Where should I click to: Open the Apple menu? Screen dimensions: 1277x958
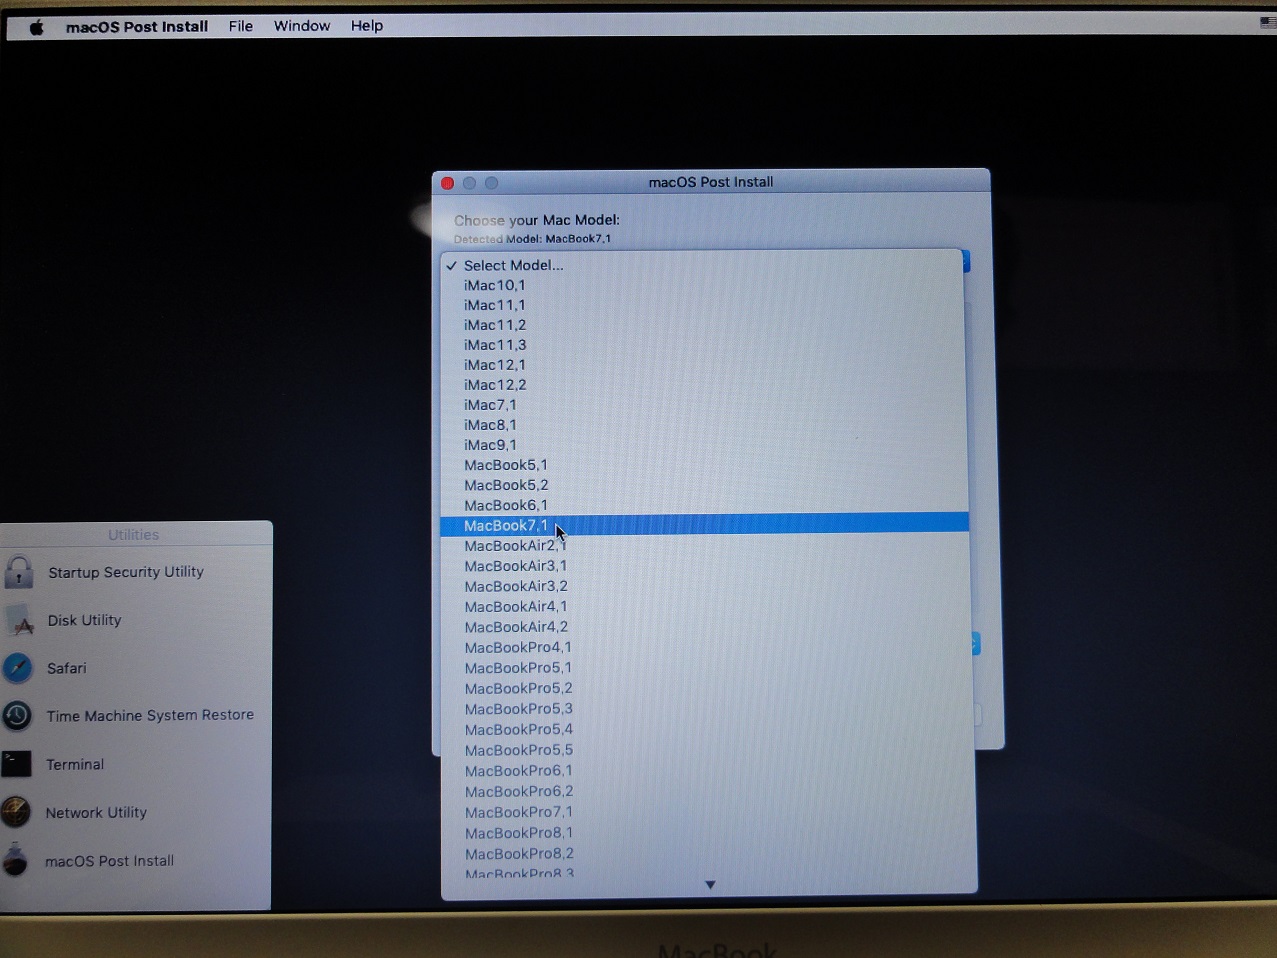(37, 27)
